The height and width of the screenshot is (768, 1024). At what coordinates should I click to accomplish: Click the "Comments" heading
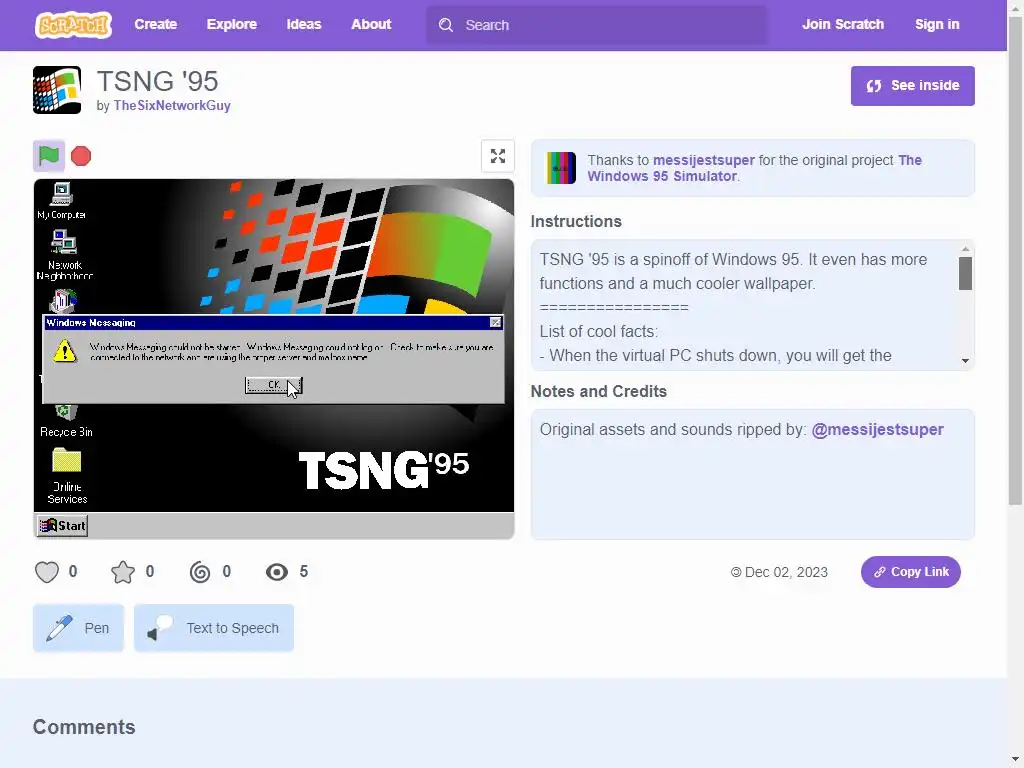point(84,727)
